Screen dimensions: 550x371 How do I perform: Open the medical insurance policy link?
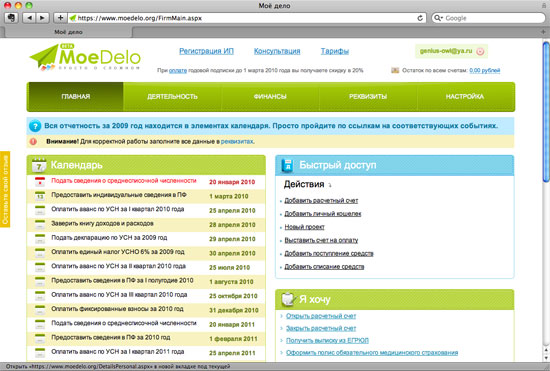pyautogui.click(x=372, y=353)
